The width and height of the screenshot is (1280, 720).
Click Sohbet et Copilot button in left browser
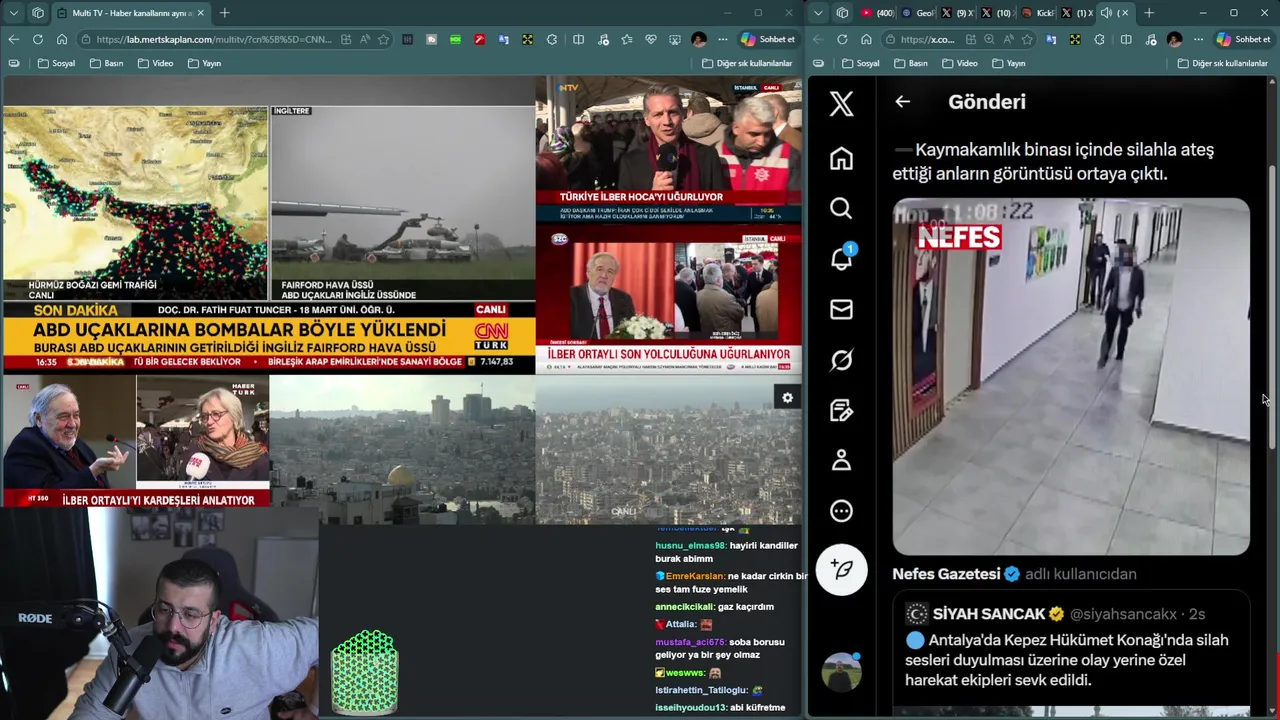768,39
